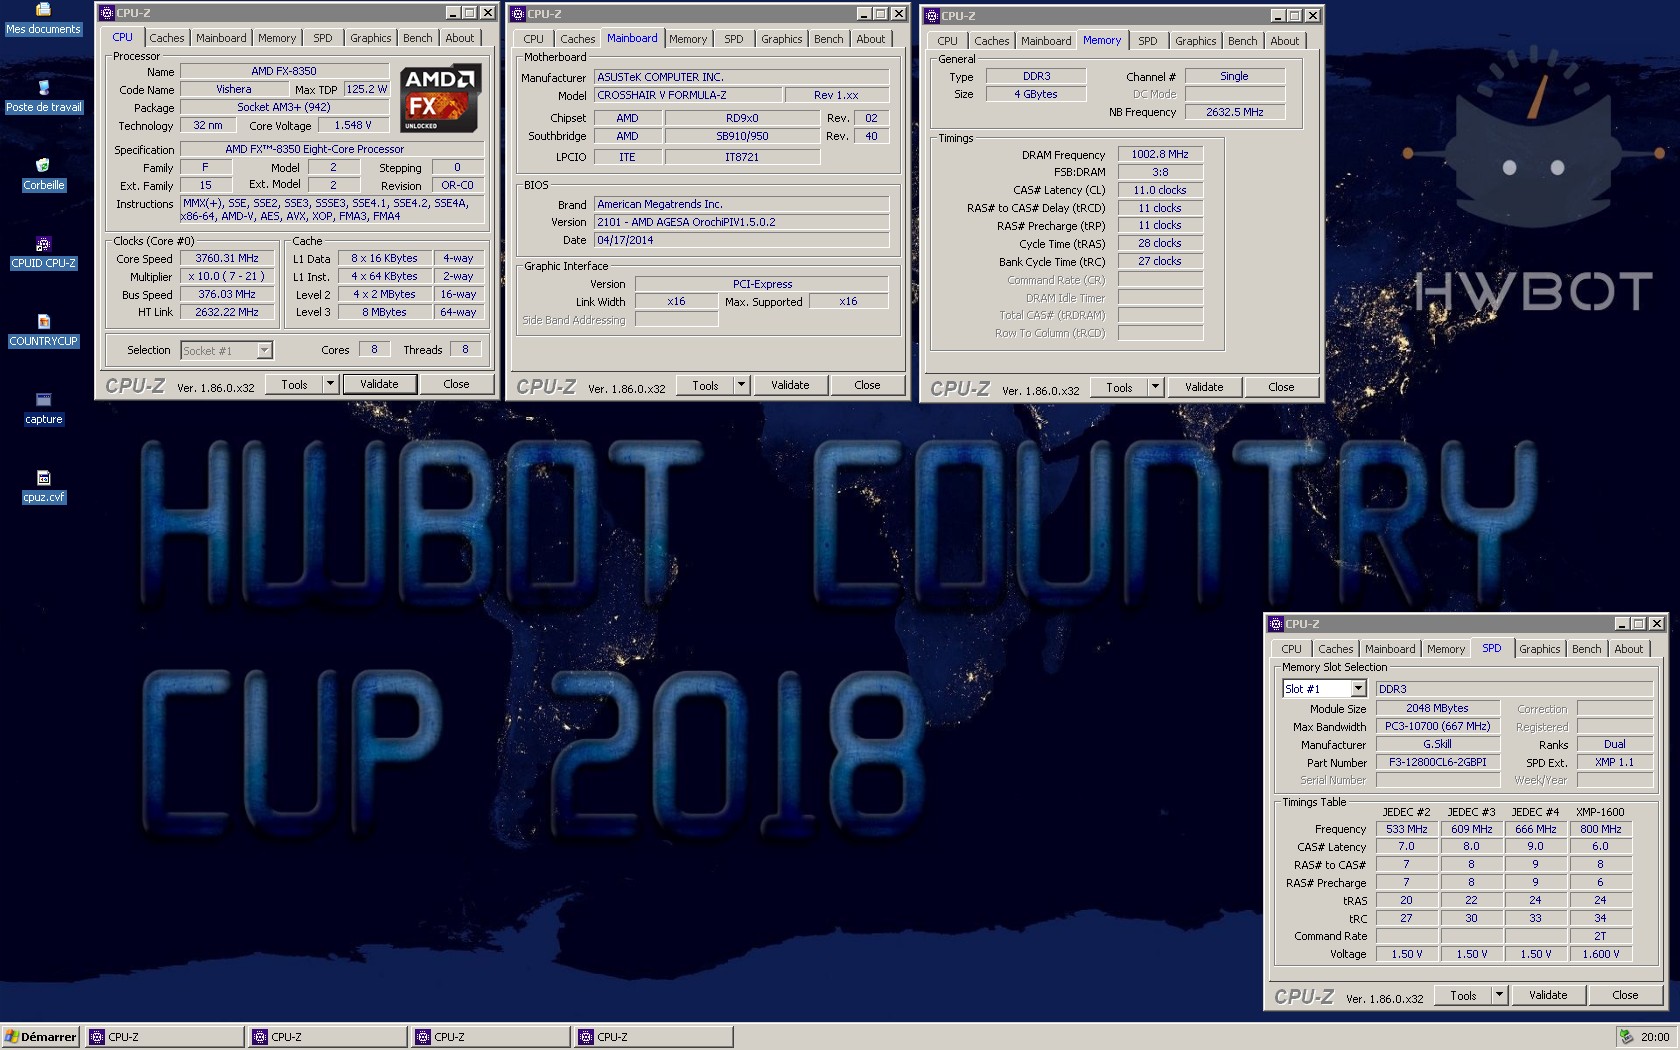Click Validate in Memory window
The width and height of the screenshot is (1680, 1050).
1204,387
